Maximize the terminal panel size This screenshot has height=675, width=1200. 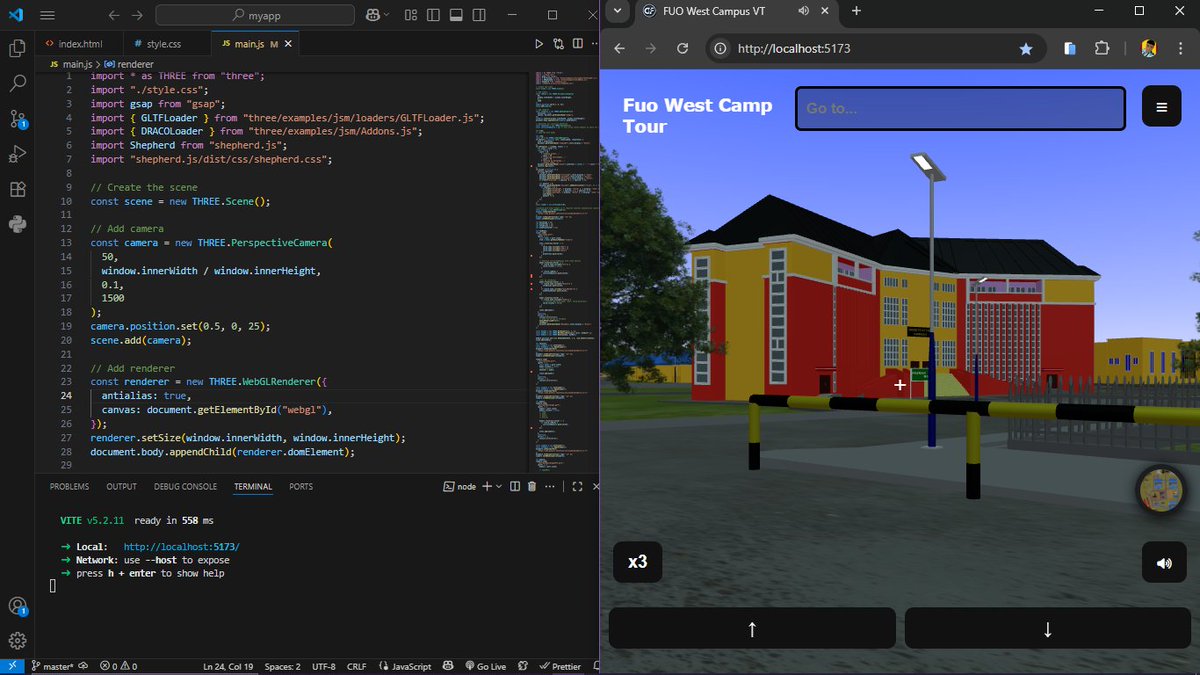[x=577, y=486]
